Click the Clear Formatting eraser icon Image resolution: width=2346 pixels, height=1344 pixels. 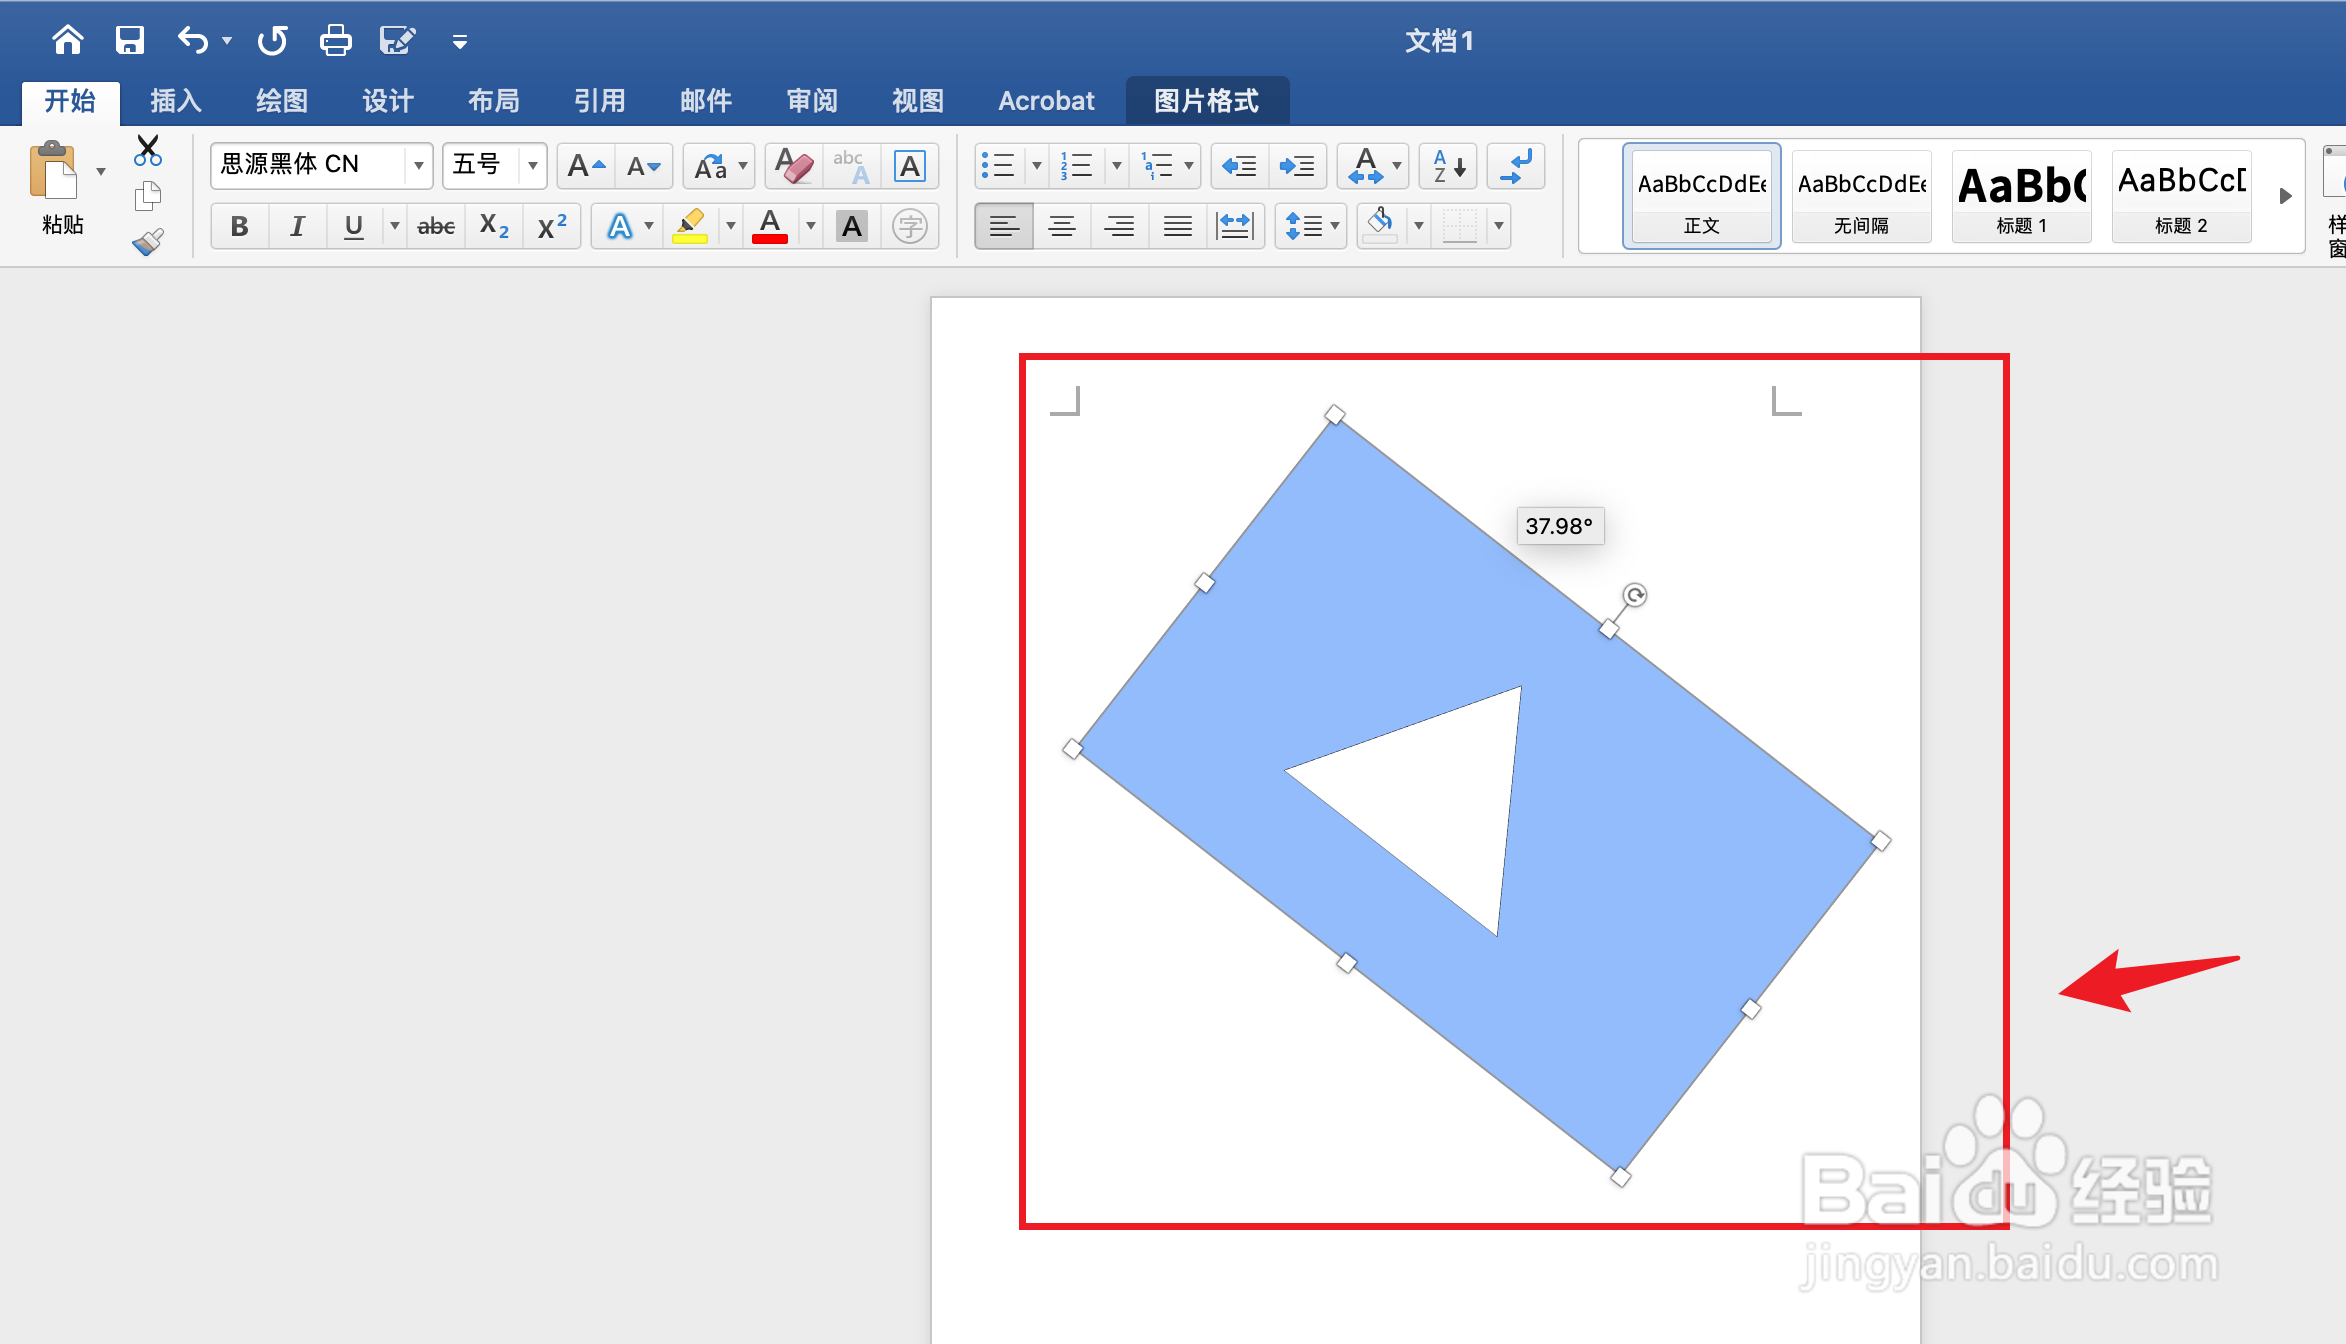pyautogui.click(x=794, y=166)
